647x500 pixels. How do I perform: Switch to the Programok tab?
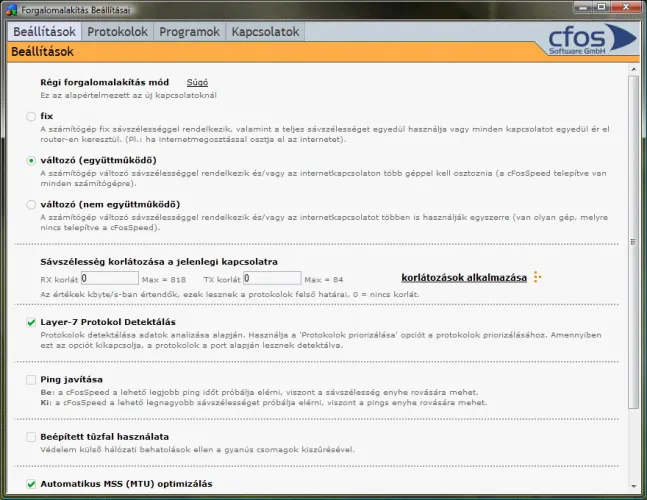click(x=189, y=32)
